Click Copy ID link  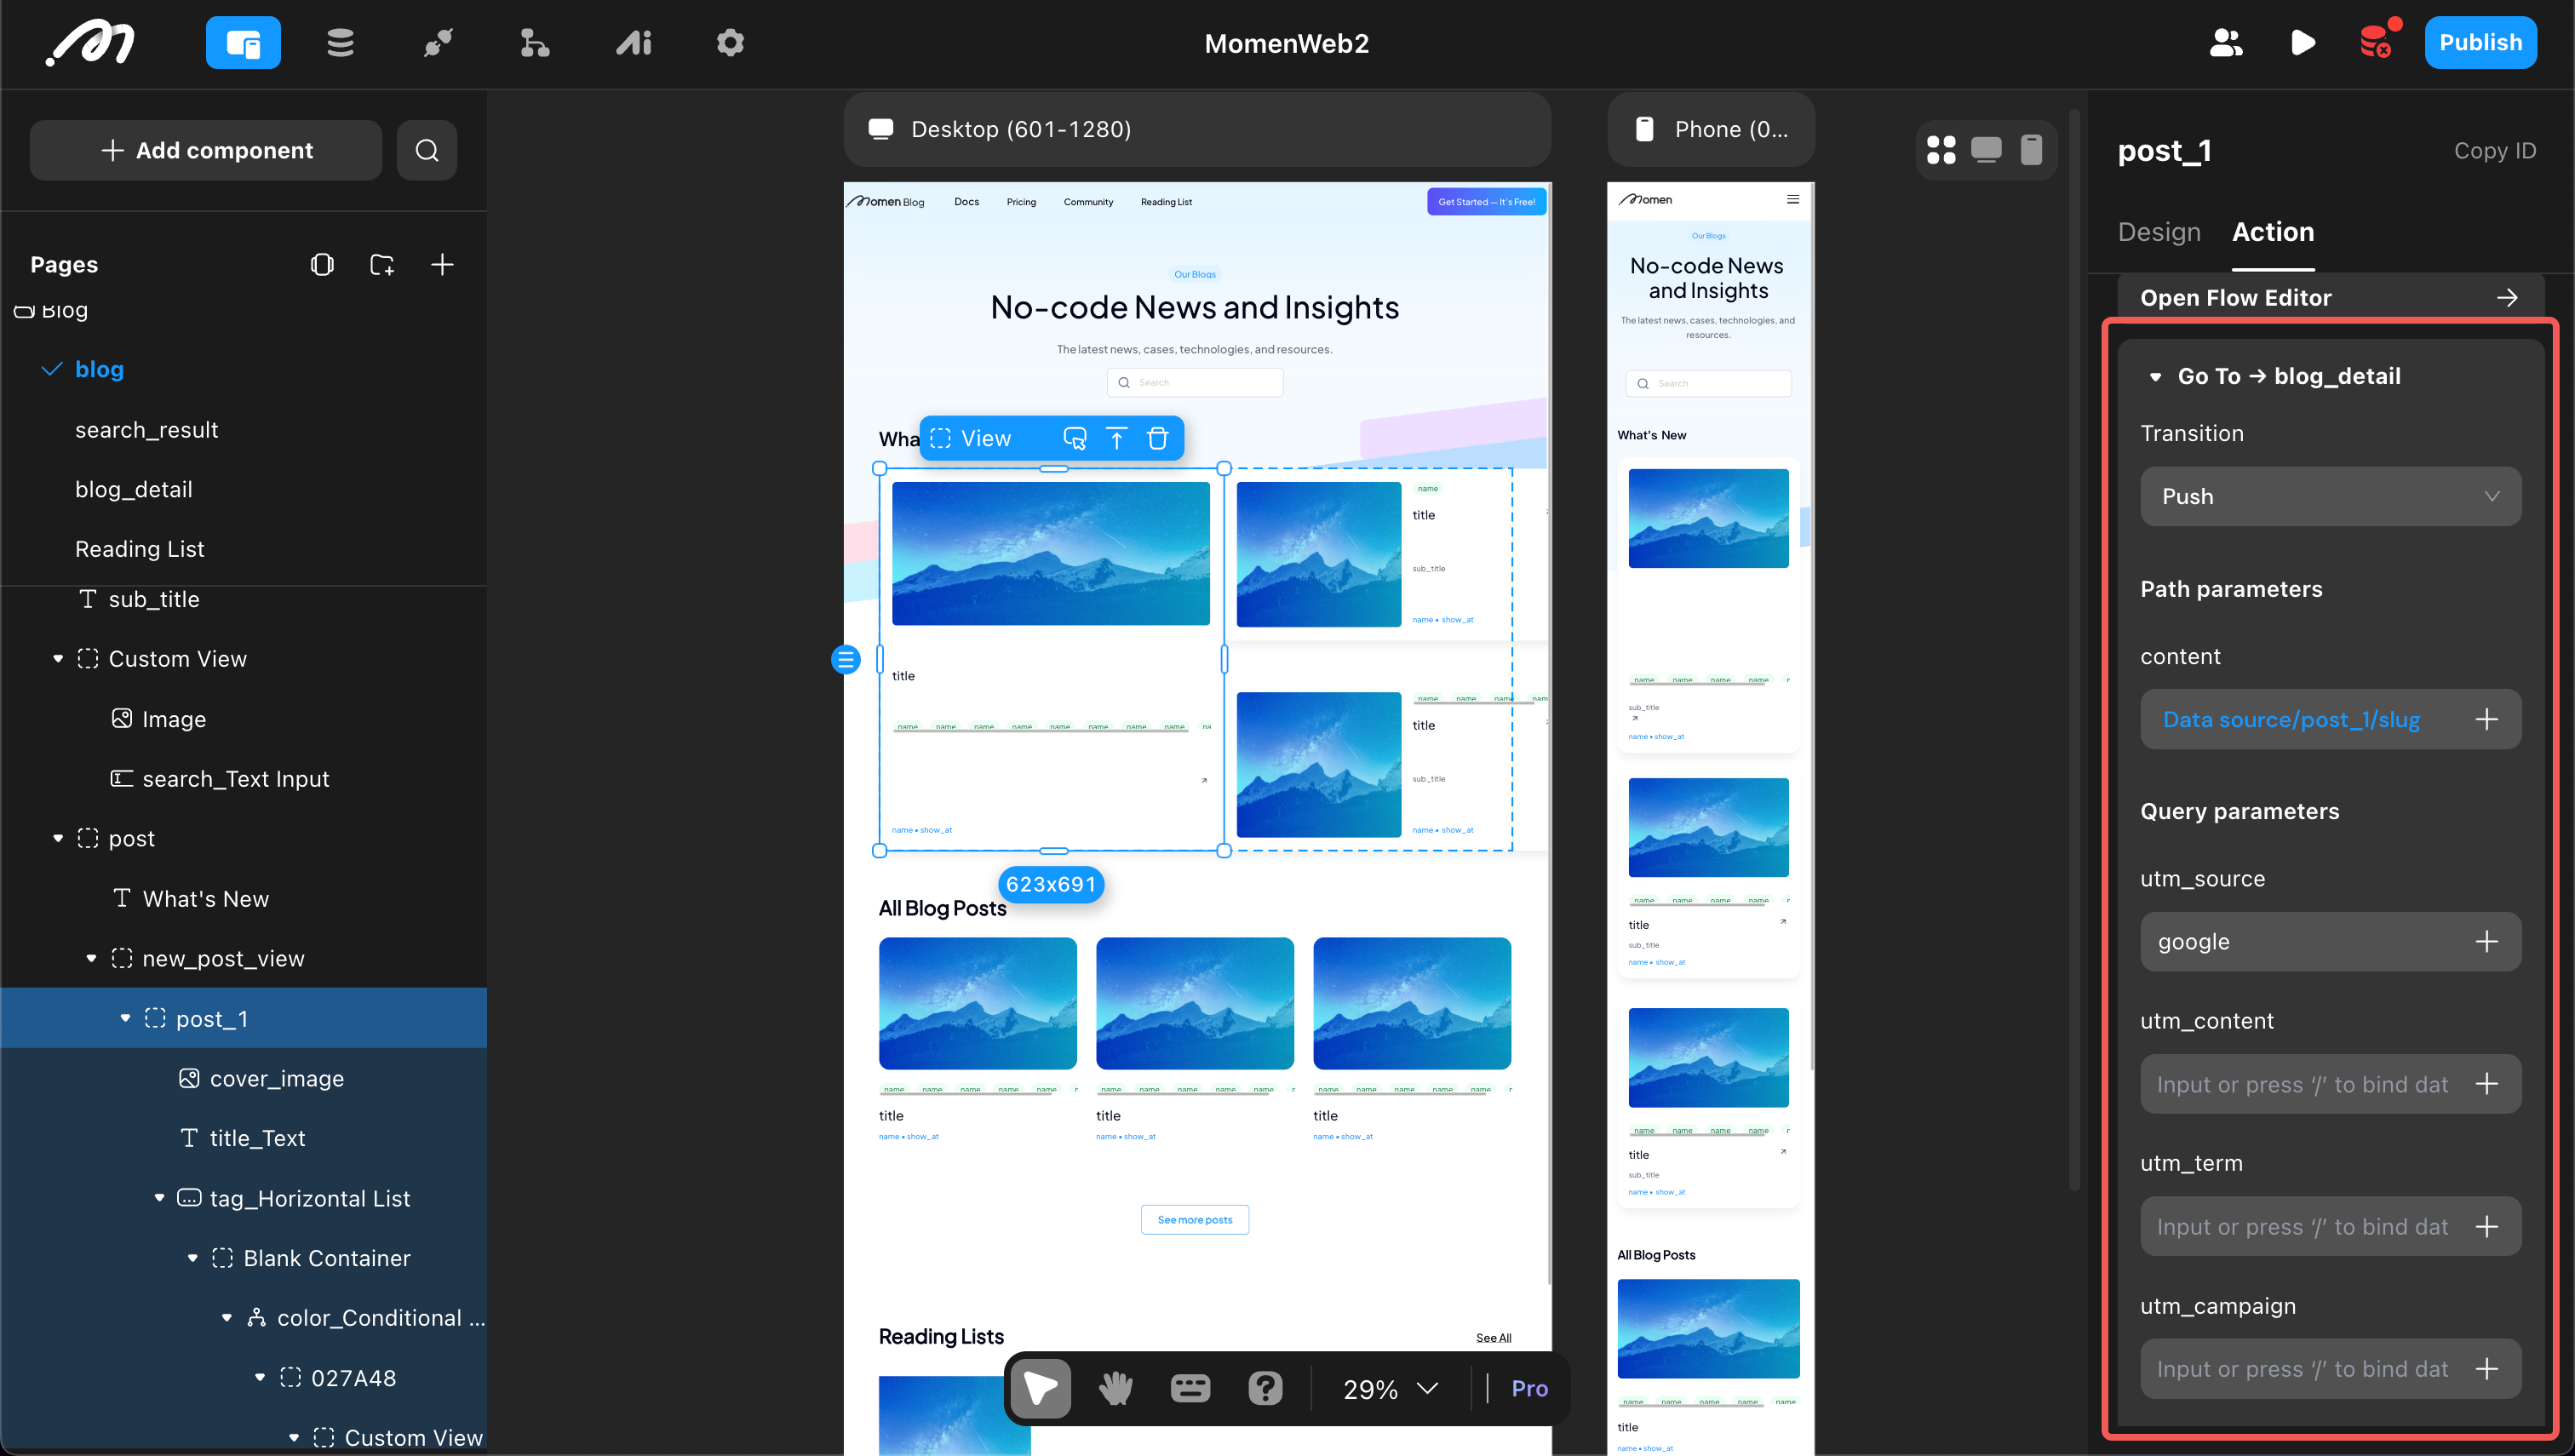coord(2494,151)
